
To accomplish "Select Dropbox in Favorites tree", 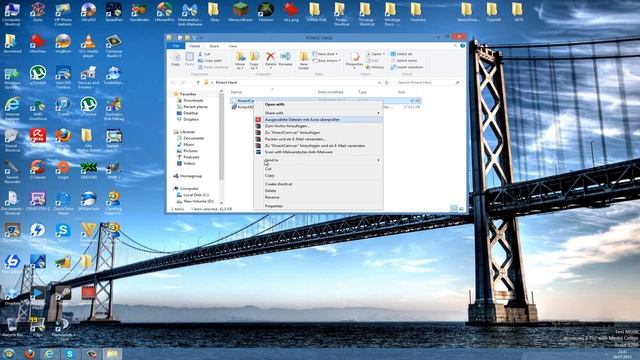I will coord(188,120).
